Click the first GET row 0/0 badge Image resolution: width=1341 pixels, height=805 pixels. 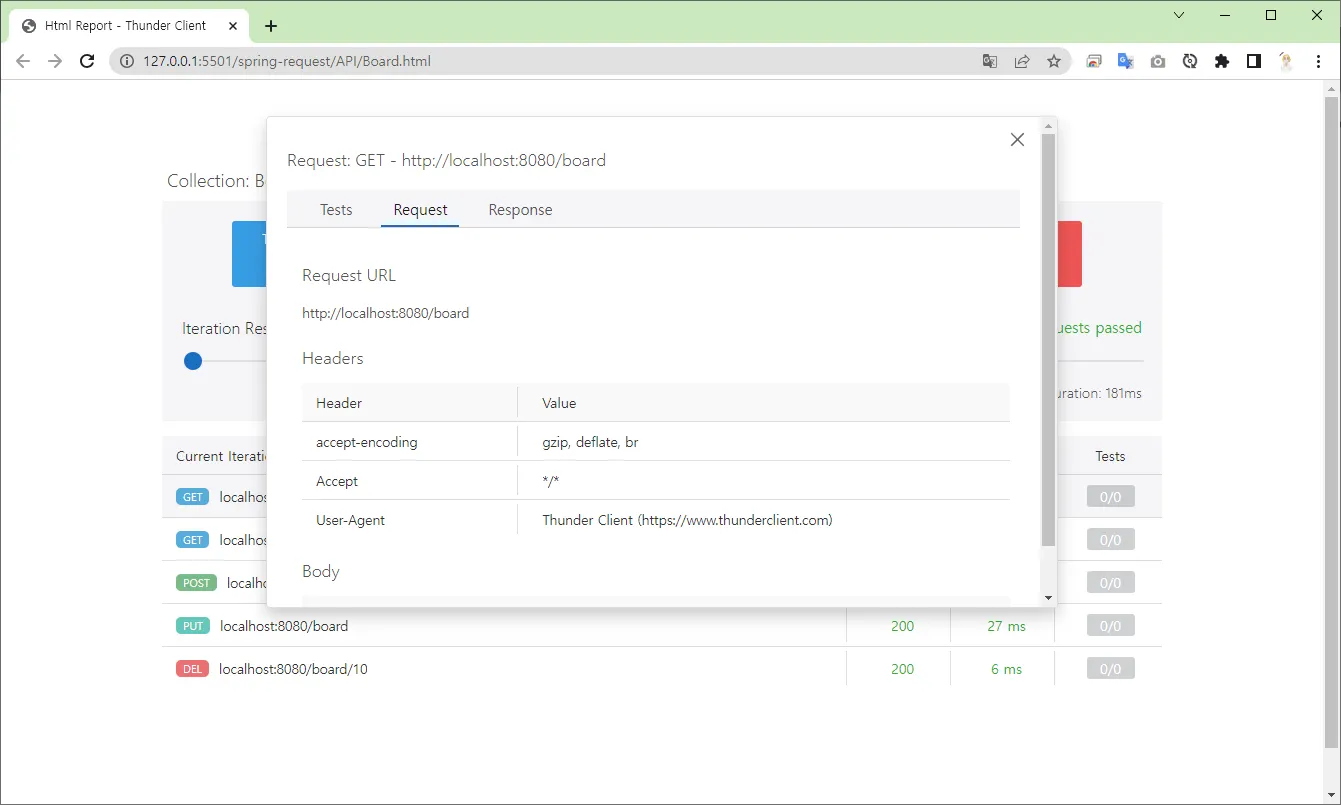pos(1110,497)
